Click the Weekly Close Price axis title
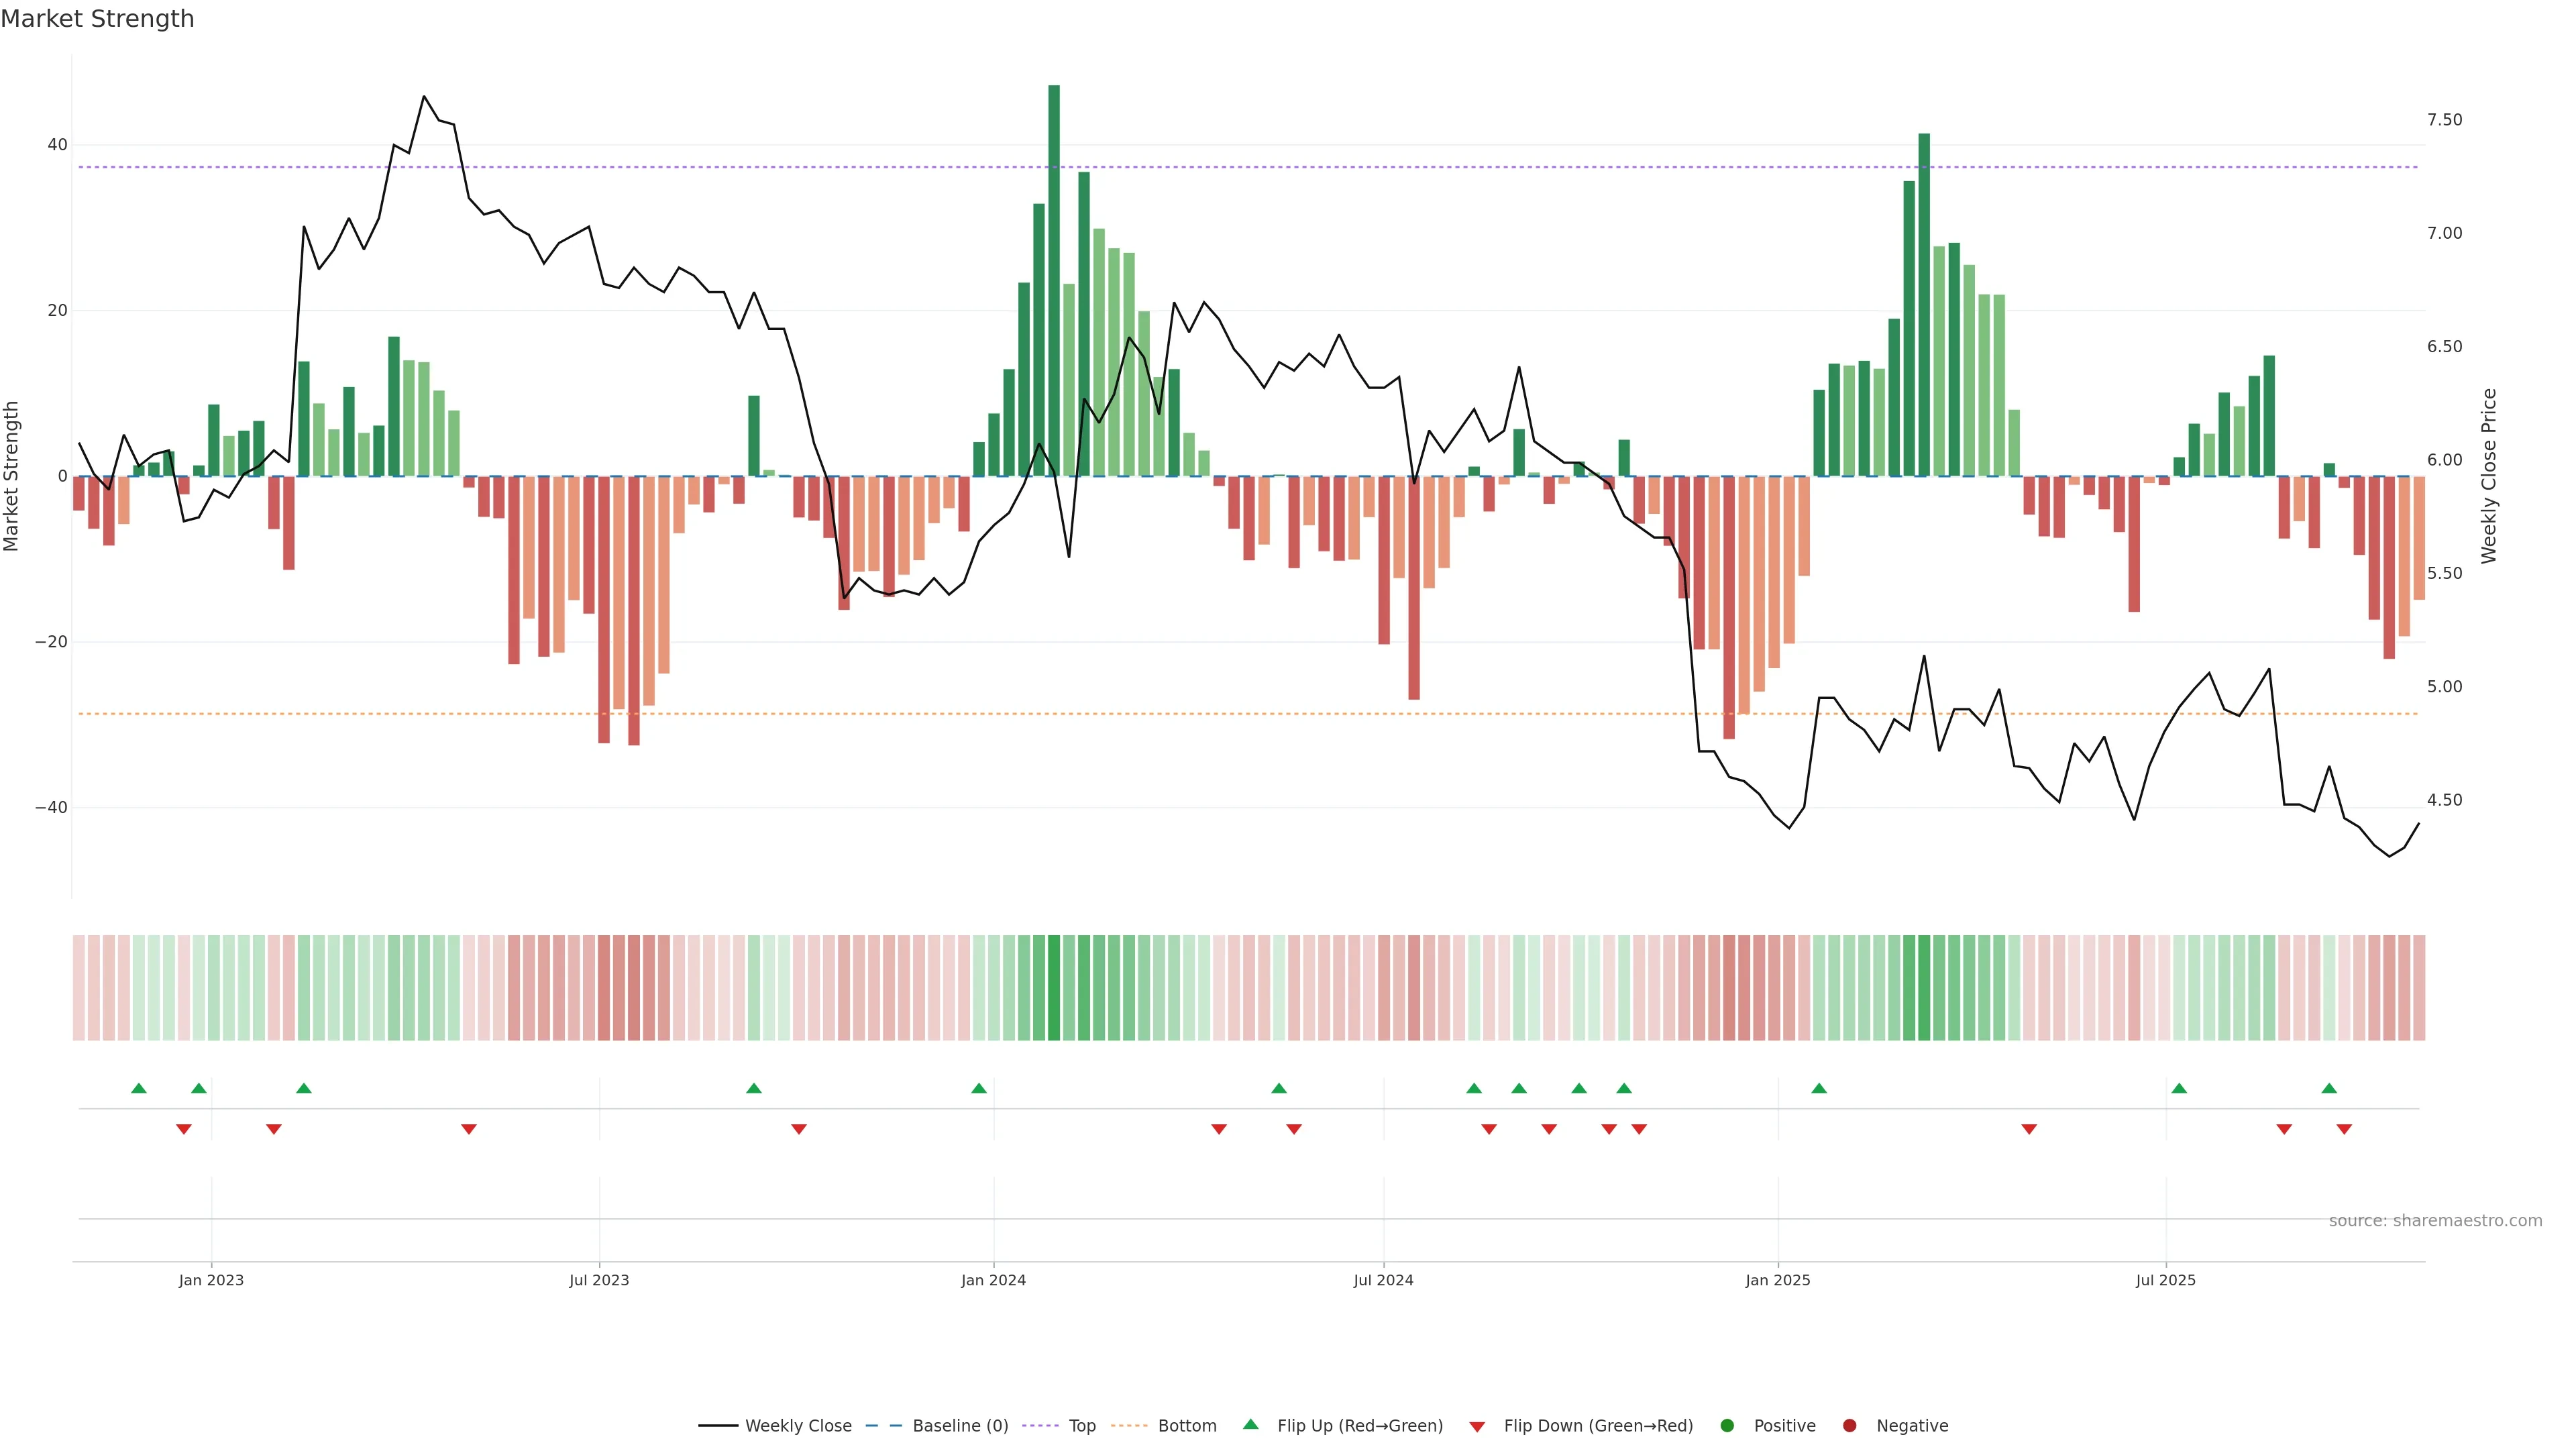2576x1449 pixels. pos(2489,476)
